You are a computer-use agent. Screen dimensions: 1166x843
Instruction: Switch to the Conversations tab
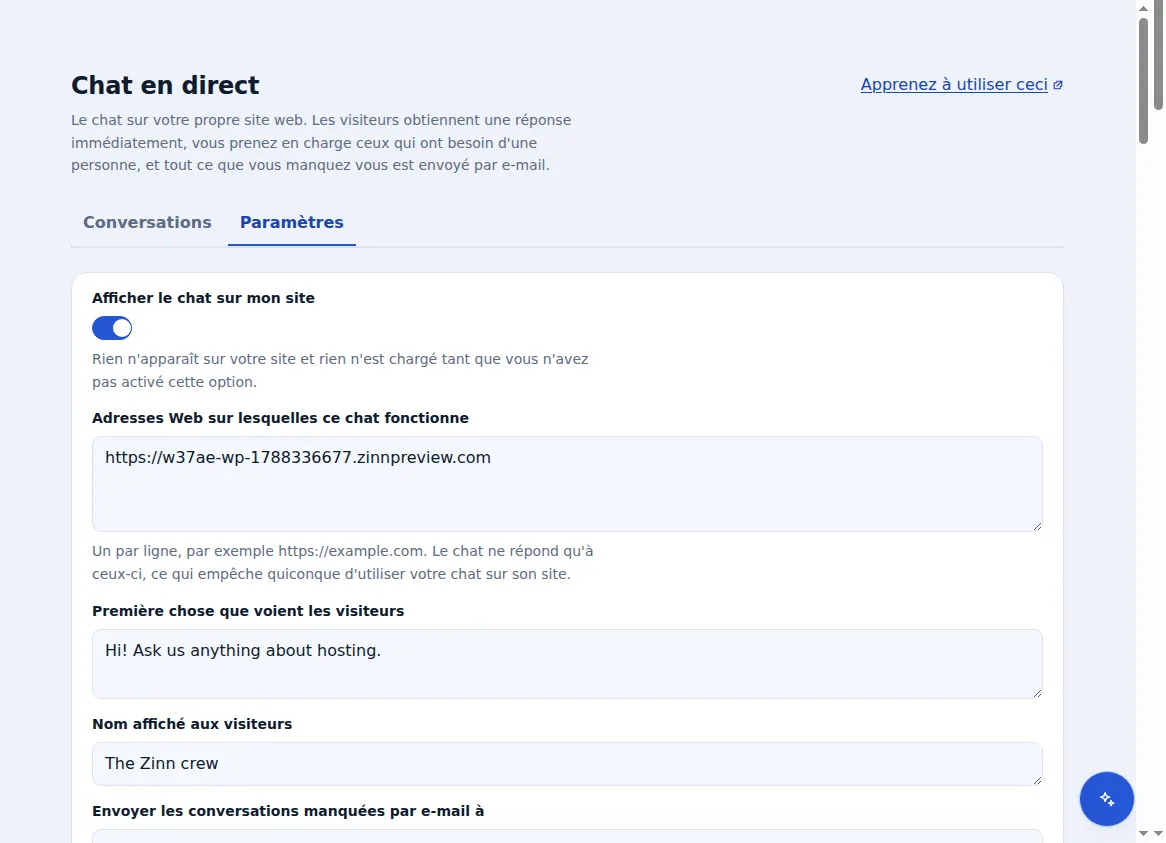point(147,222)
